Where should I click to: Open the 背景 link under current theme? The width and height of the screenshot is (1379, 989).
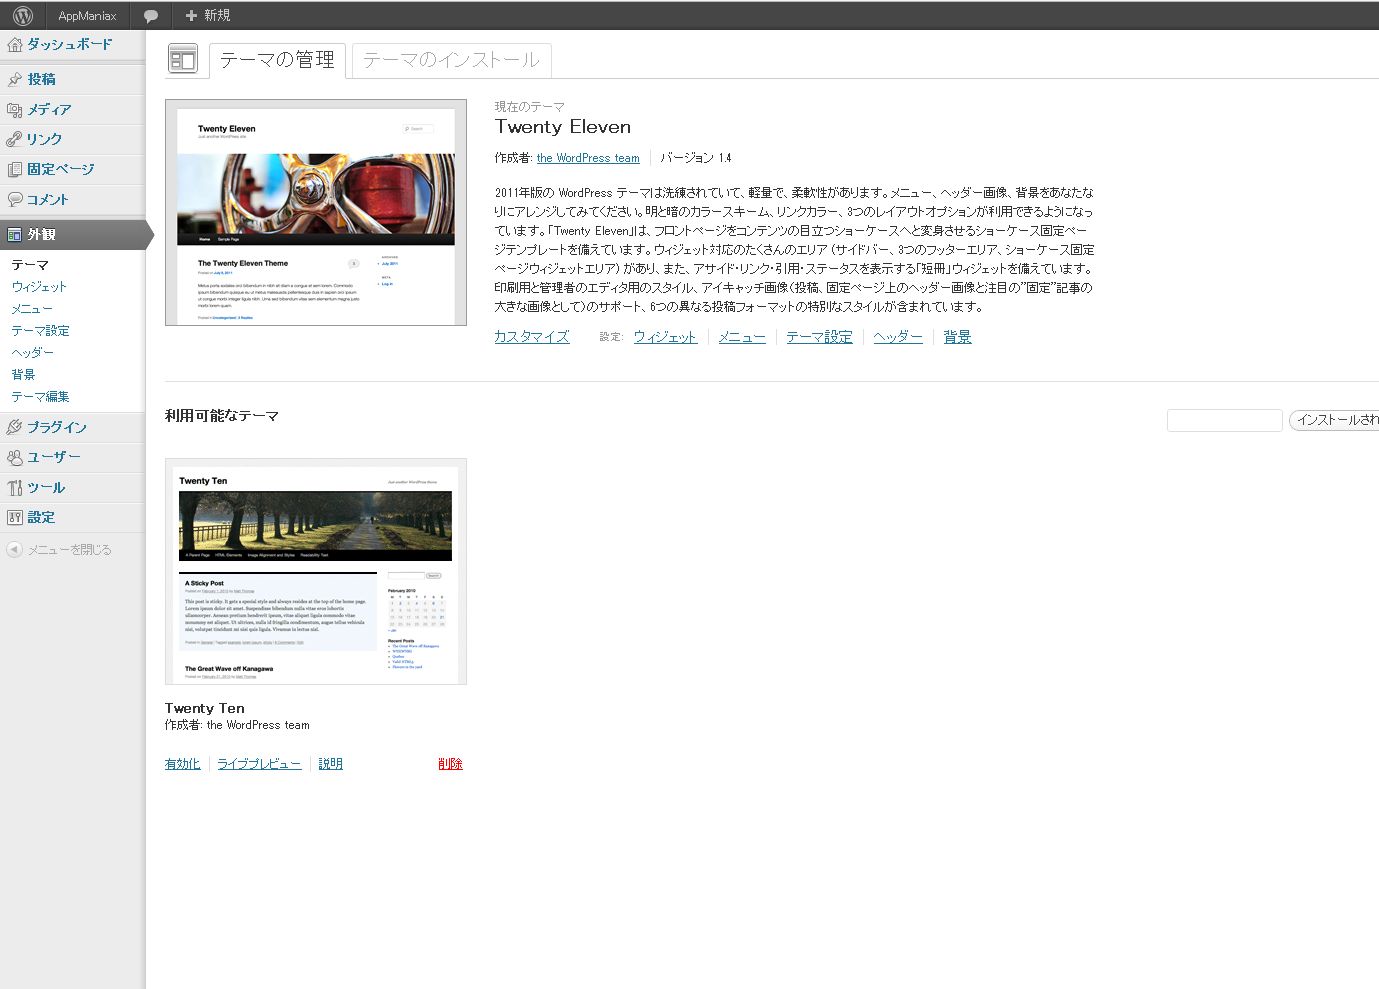957,337
